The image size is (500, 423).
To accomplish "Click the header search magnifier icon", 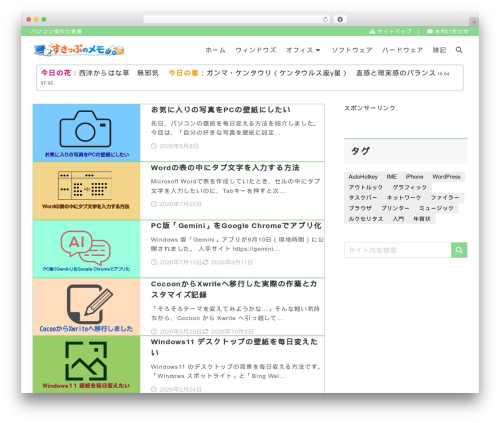I will (x=459, y=50).
